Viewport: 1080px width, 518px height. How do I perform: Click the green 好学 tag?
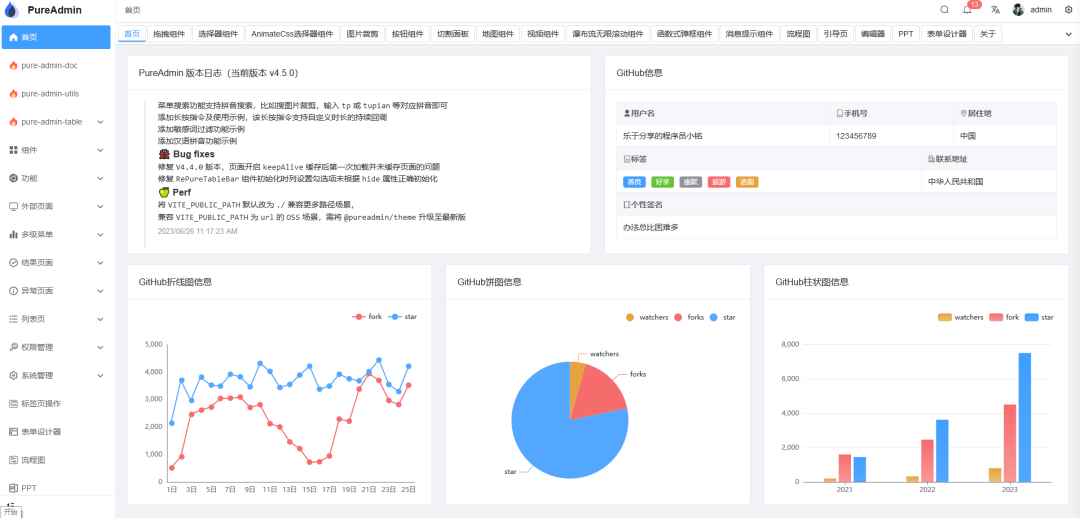(662, 182)
